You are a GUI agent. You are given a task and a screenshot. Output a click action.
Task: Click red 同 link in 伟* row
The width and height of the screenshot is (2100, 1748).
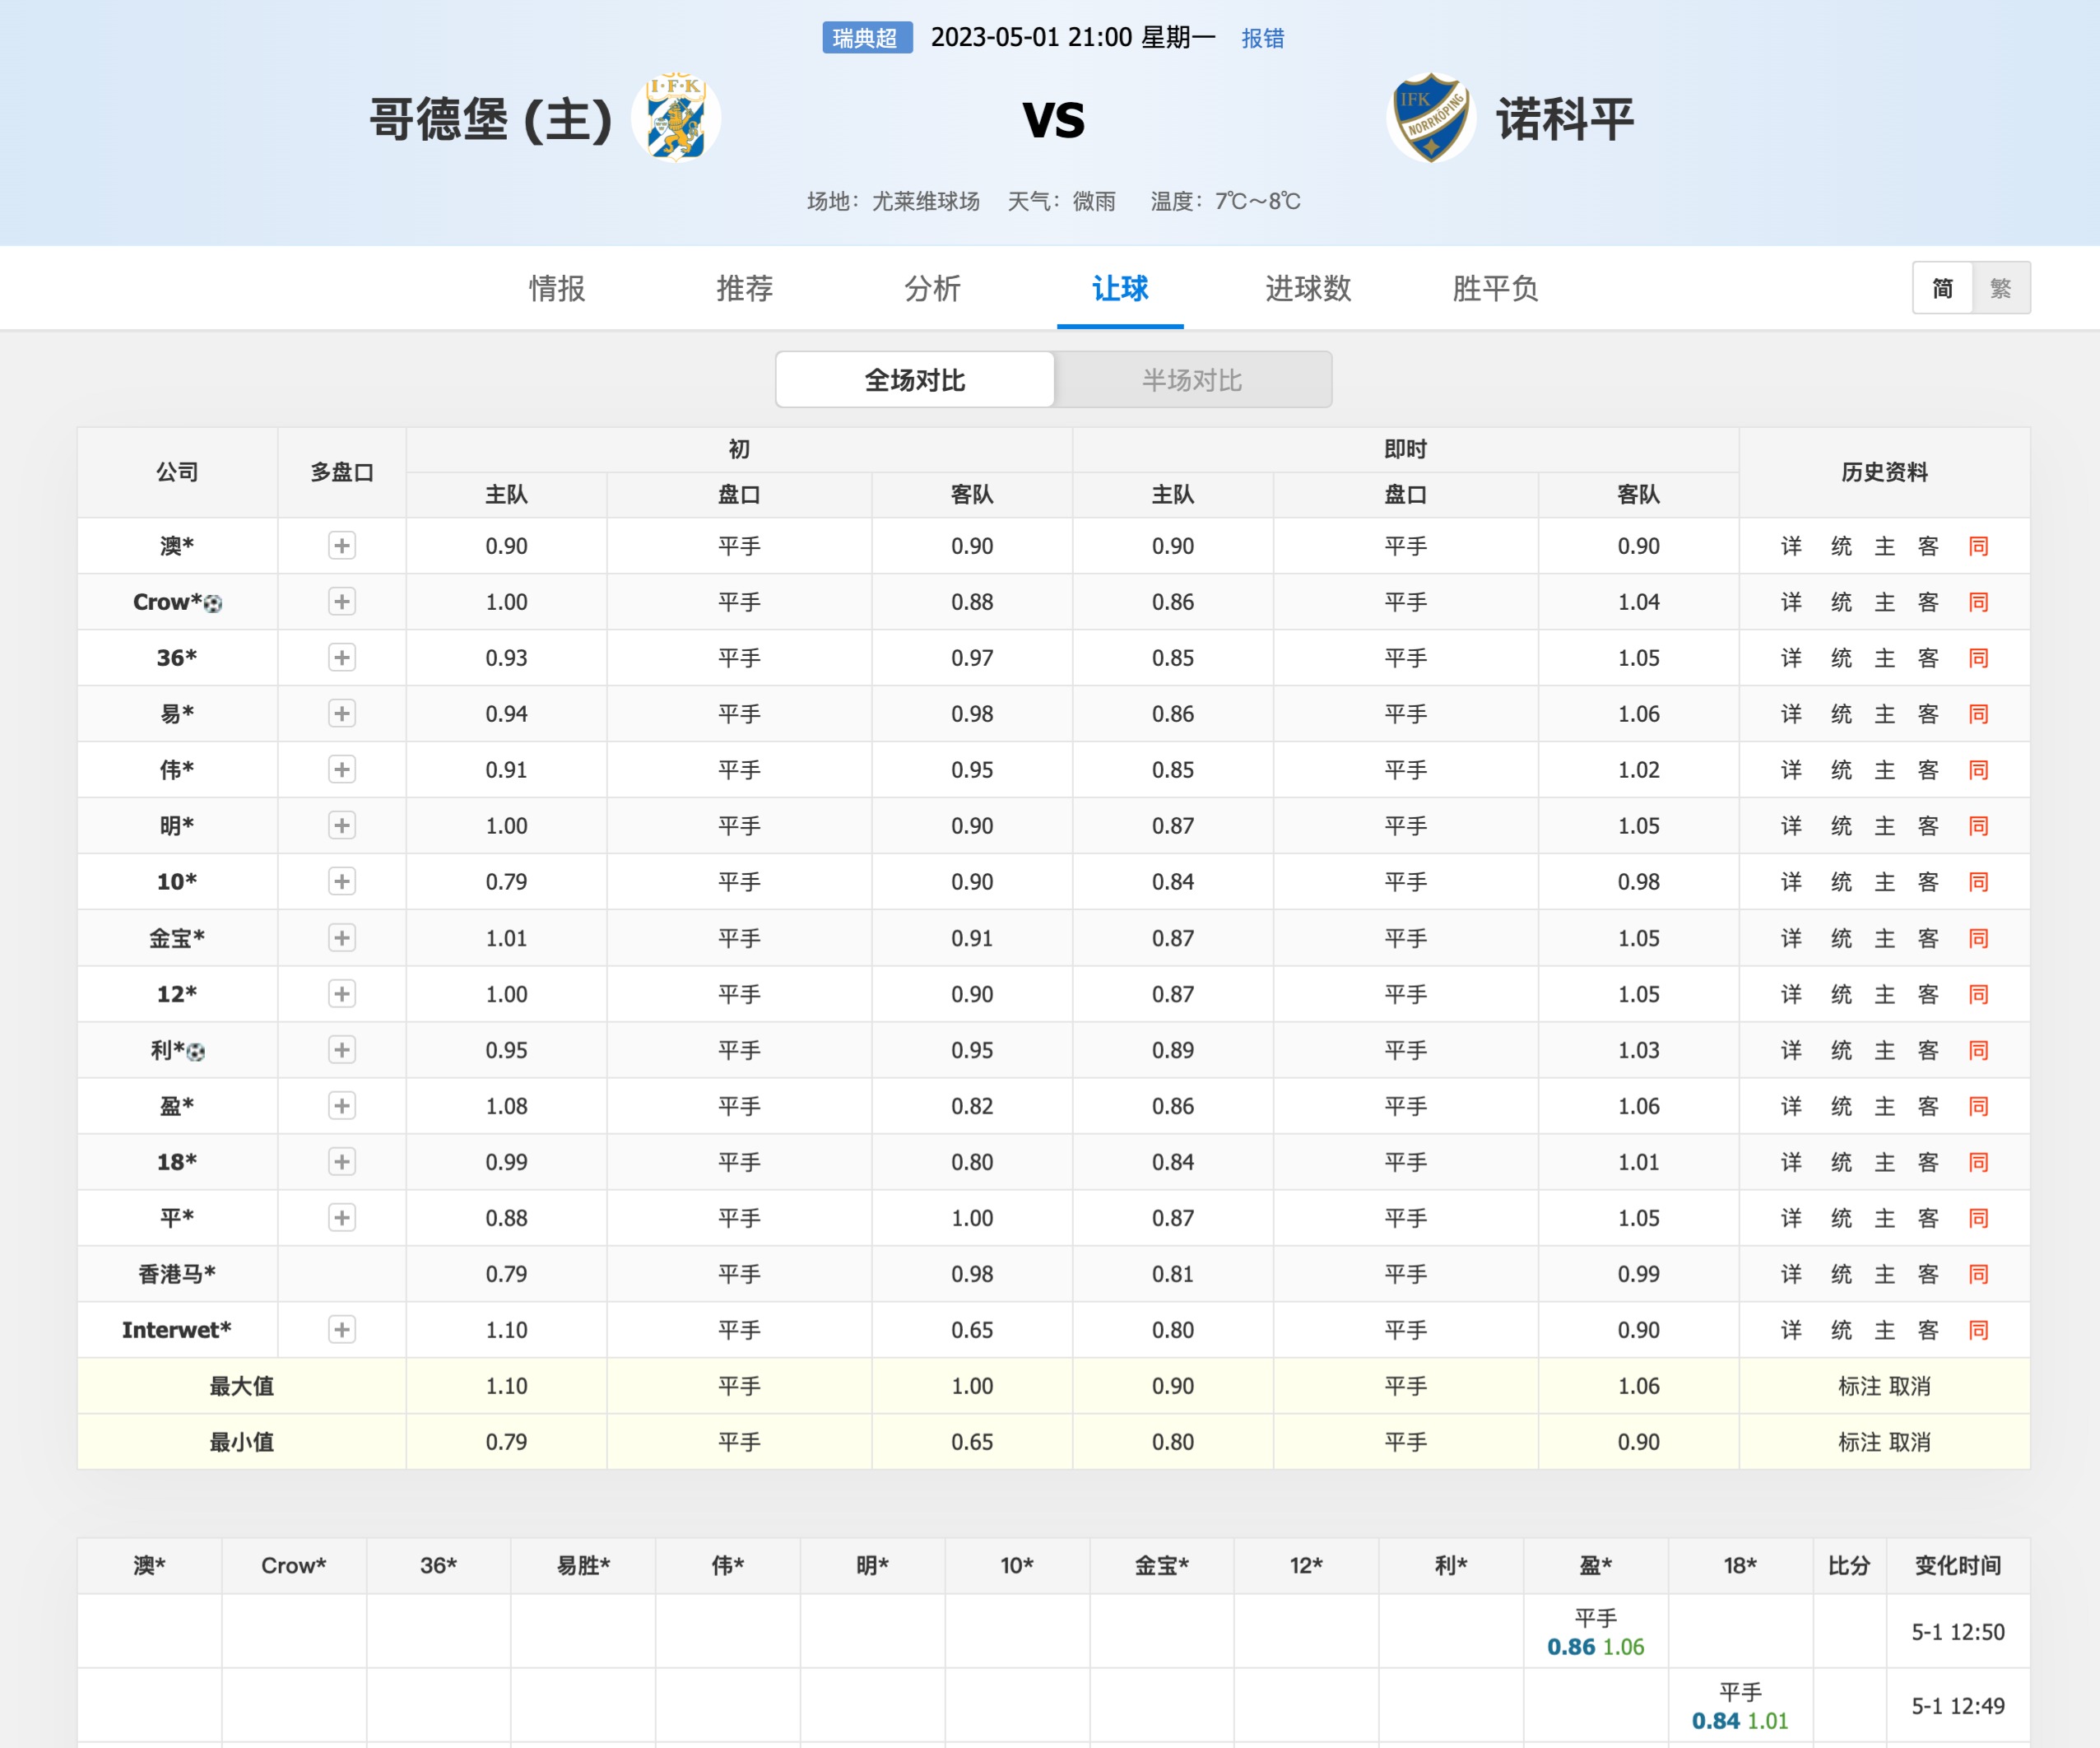point(1978,770)
